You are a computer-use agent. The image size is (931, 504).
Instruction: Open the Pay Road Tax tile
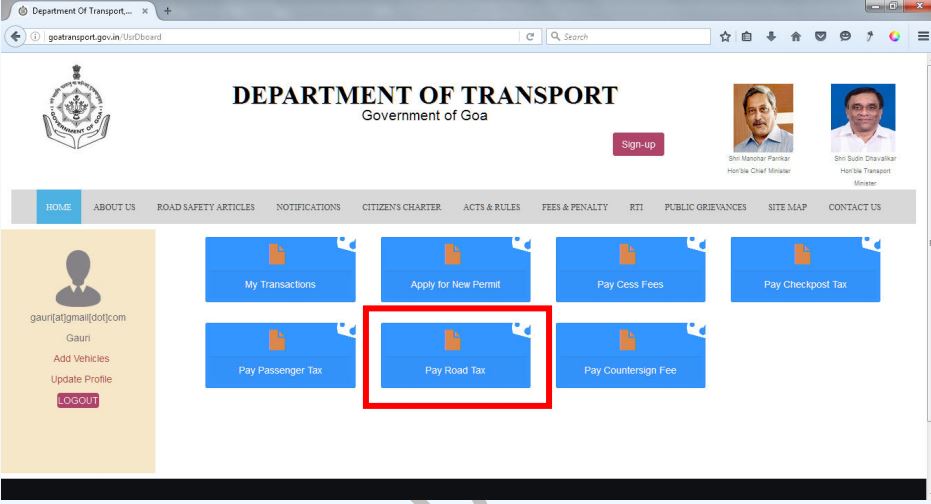point(455,356)
